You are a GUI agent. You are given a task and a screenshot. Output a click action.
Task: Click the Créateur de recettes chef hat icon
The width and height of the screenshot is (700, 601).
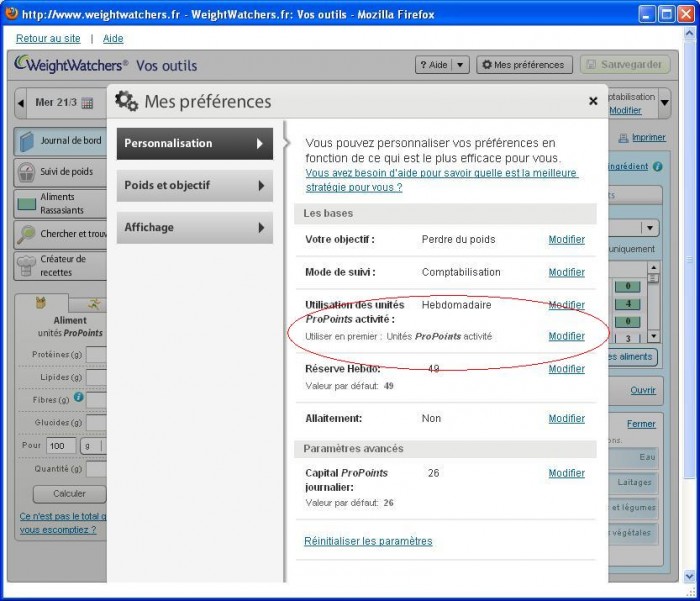[x=26, y=266]
